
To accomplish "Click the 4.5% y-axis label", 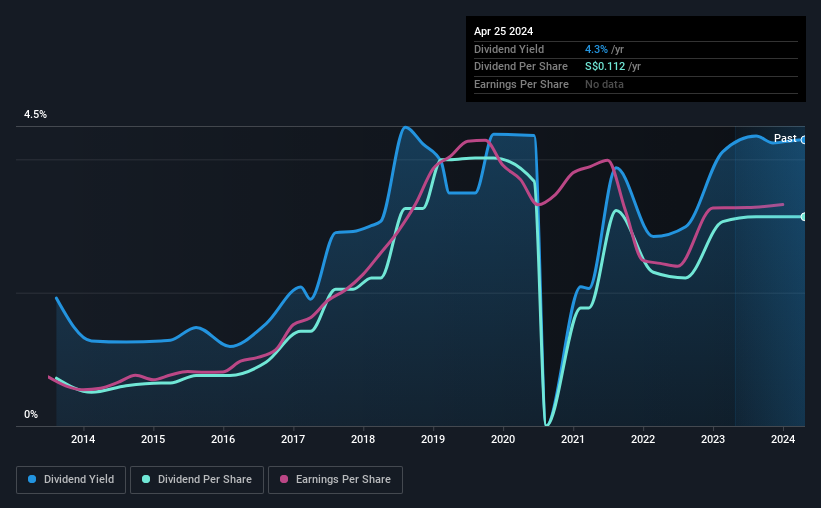I will [x=35, y=114].
